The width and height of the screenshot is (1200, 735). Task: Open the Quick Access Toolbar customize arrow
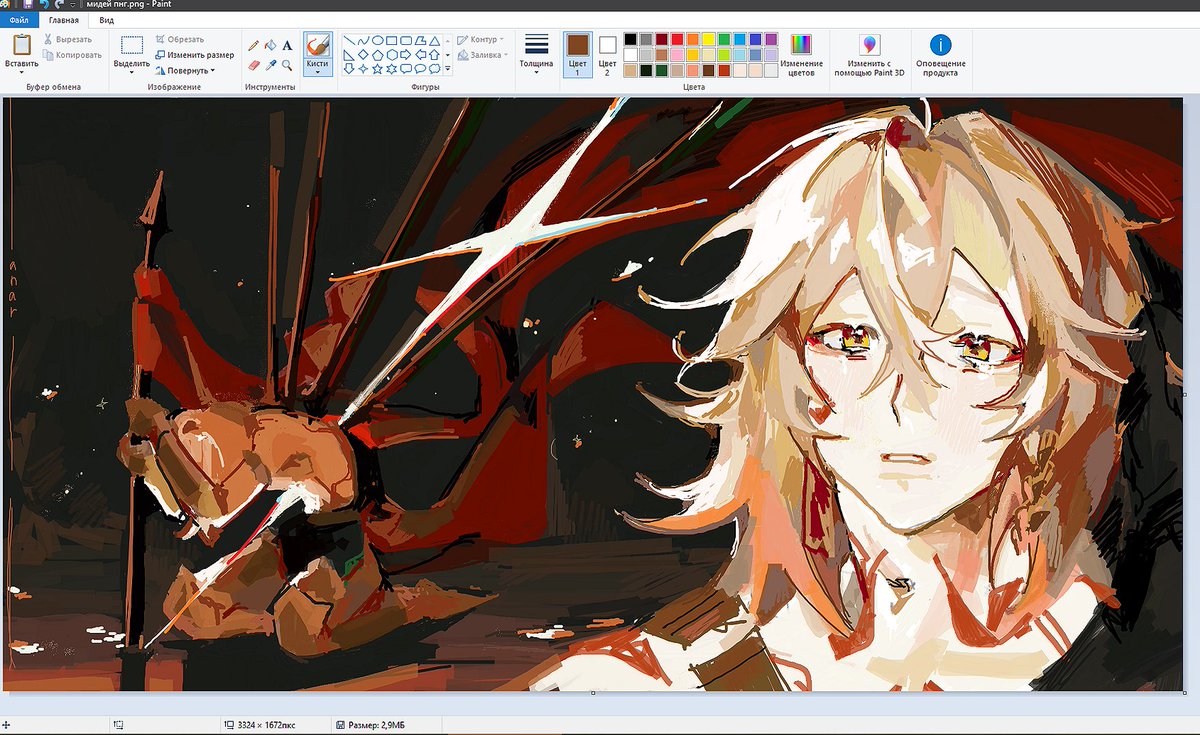tap(73, 5)
